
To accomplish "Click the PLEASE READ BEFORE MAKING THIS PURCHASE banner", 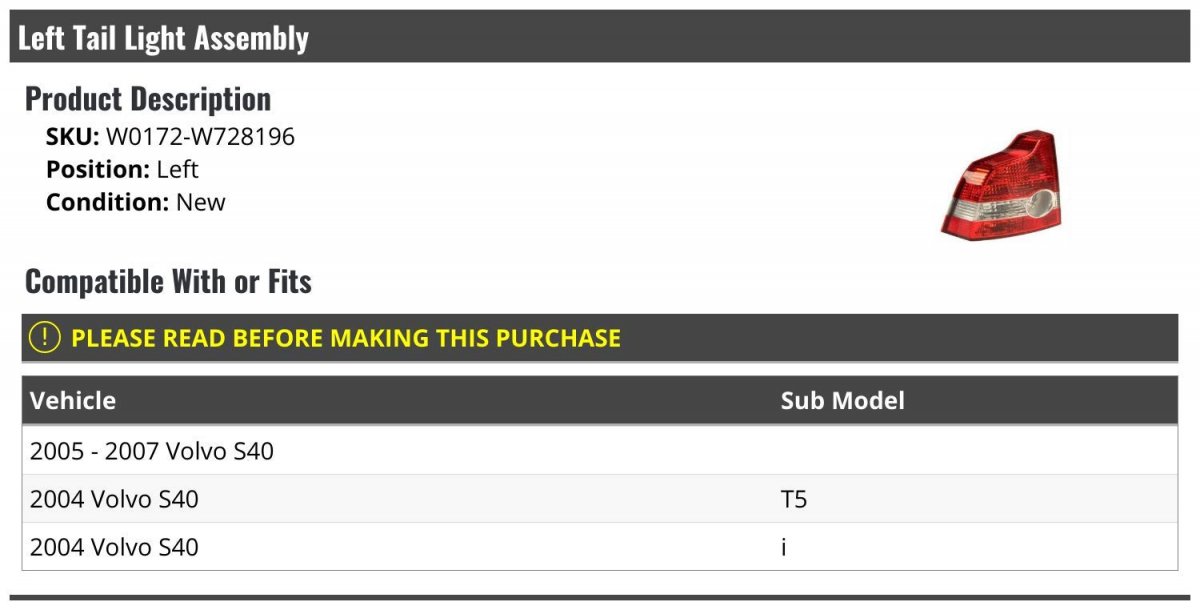I will pyautogui.click(x=600, y=338).
